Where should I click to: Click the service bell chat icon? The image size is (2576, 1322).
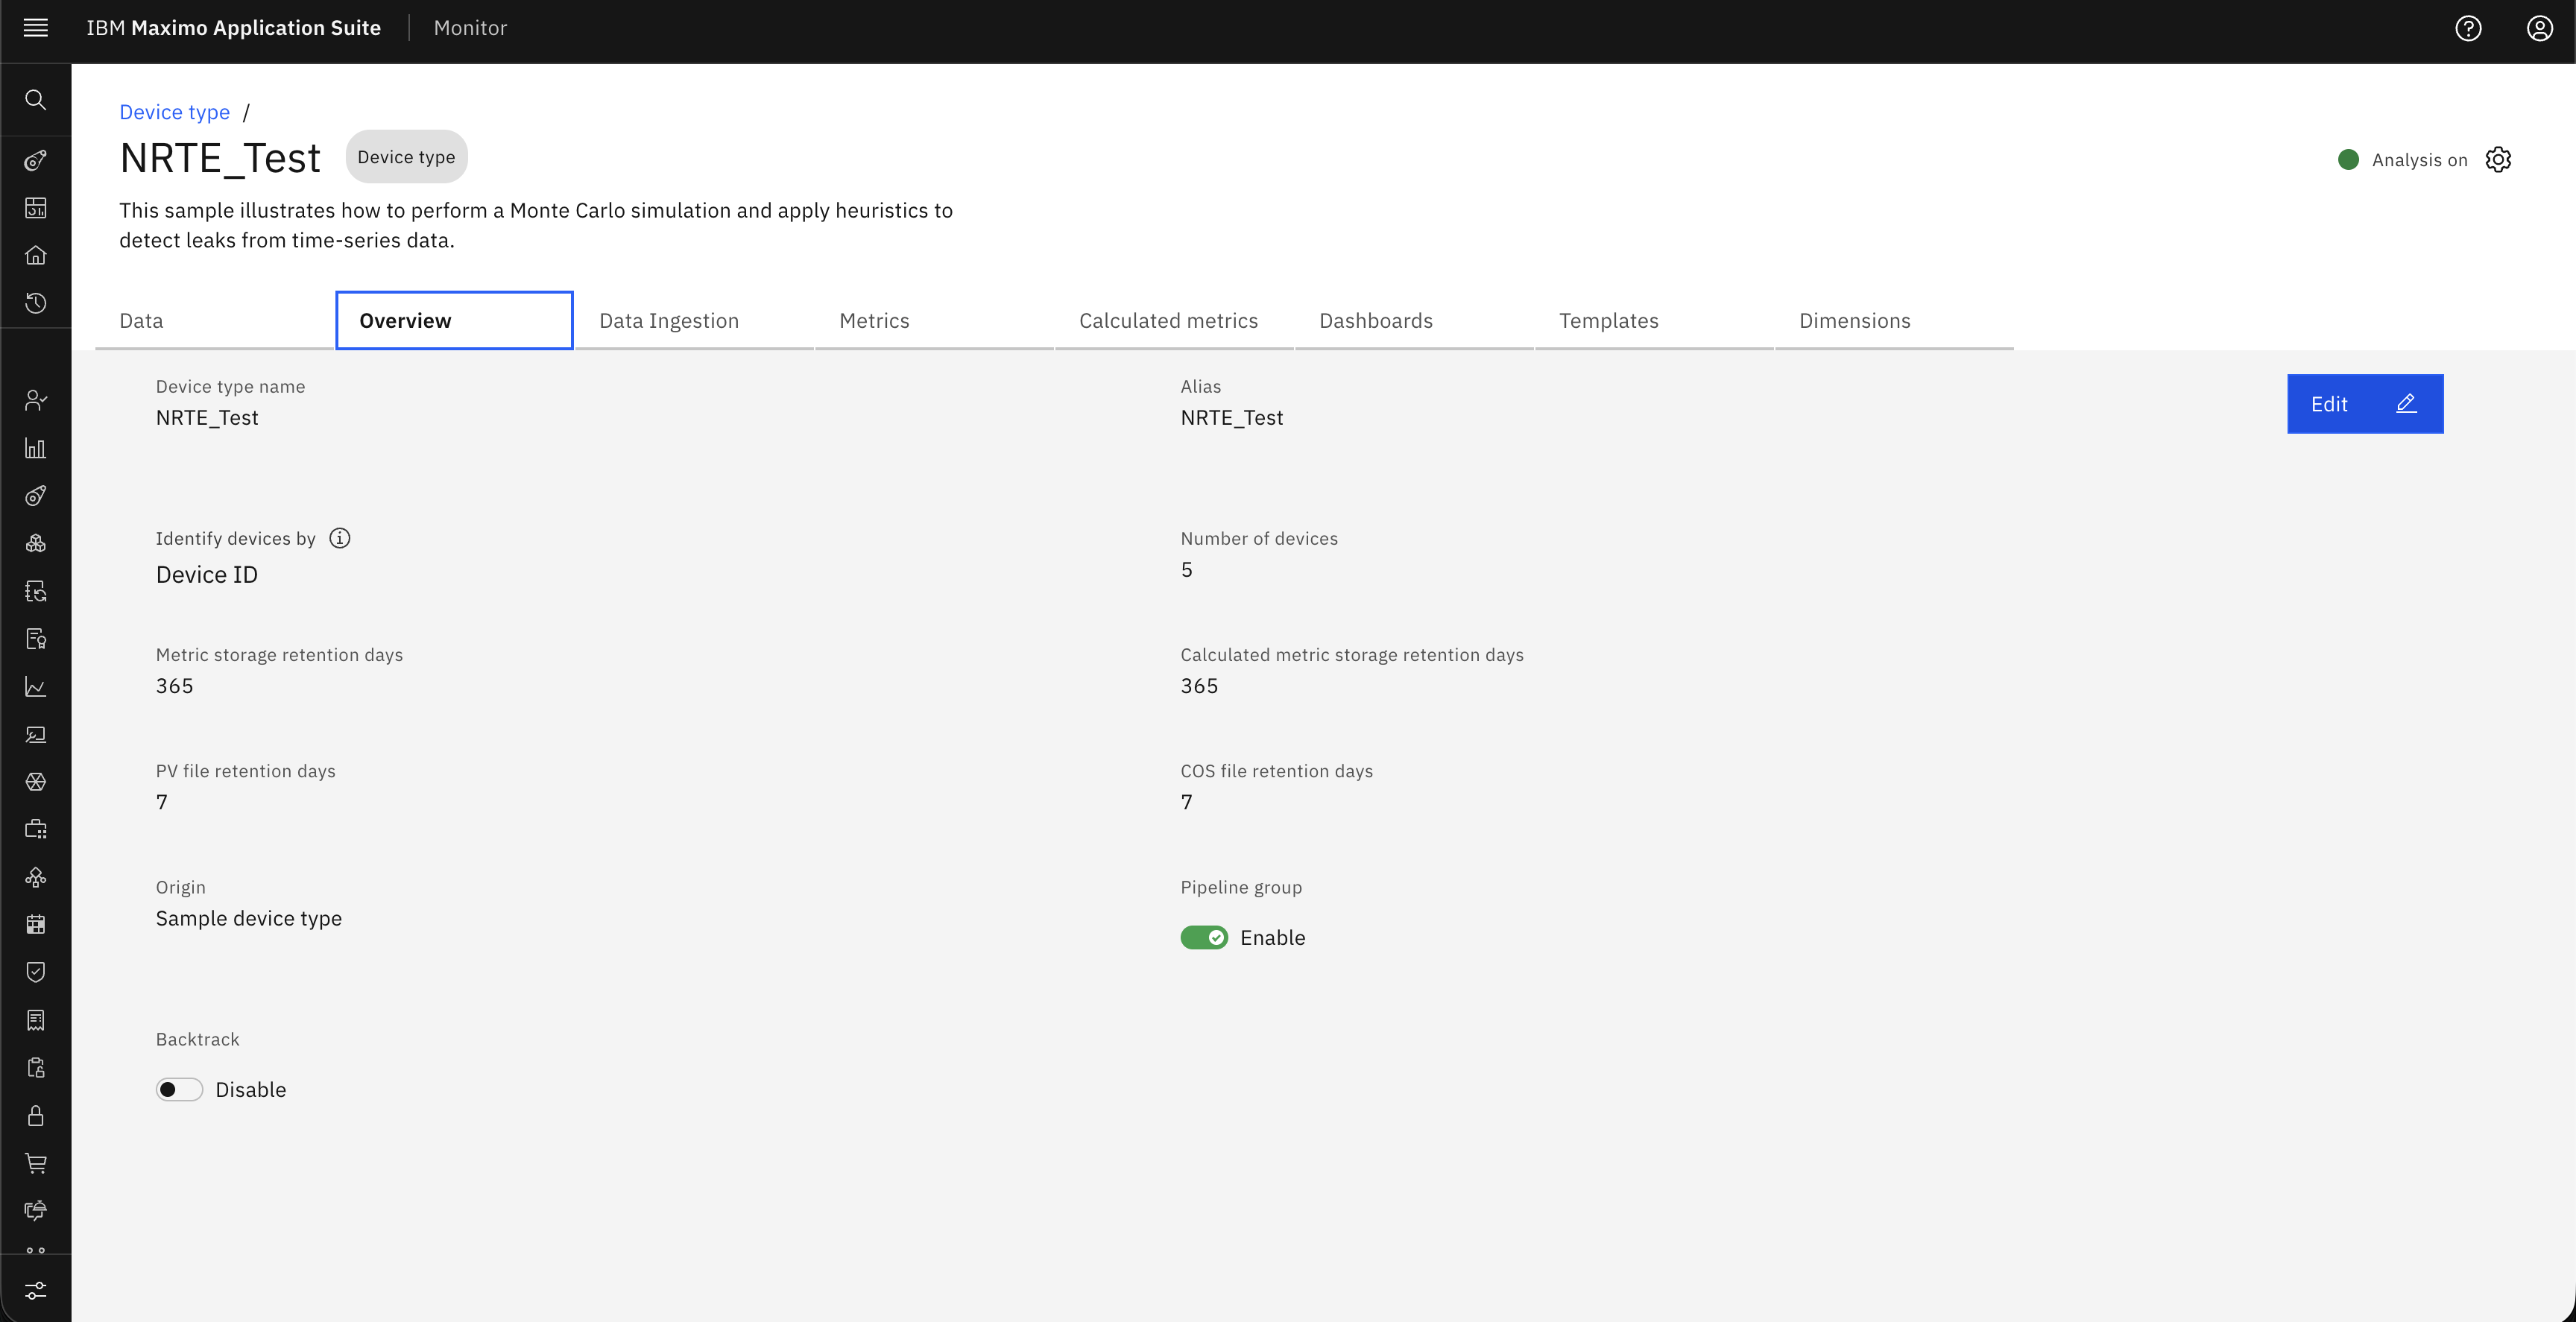point(35,1211)
